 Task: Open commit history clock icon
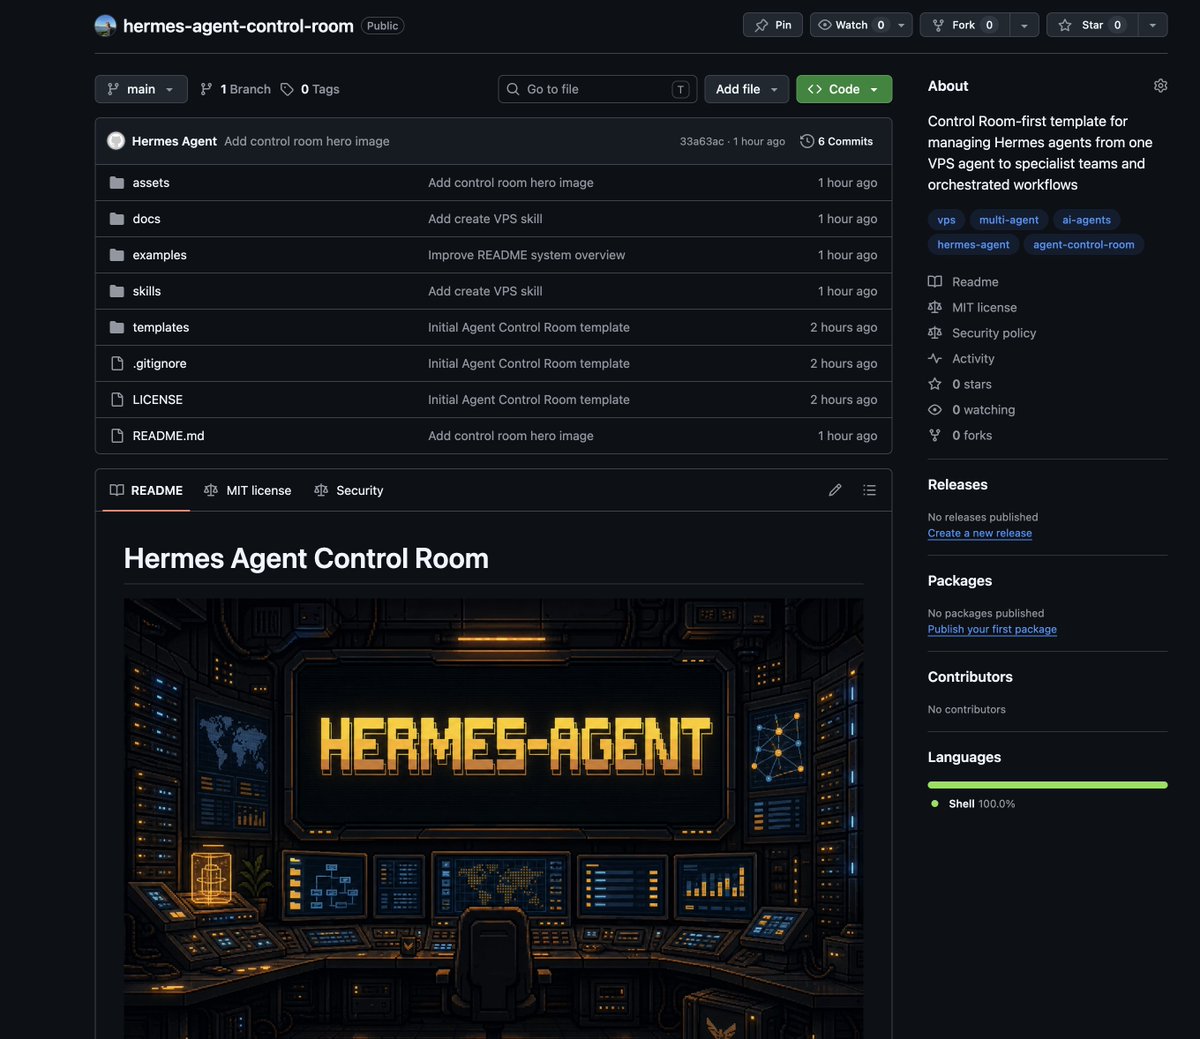(x=807, y=141)
